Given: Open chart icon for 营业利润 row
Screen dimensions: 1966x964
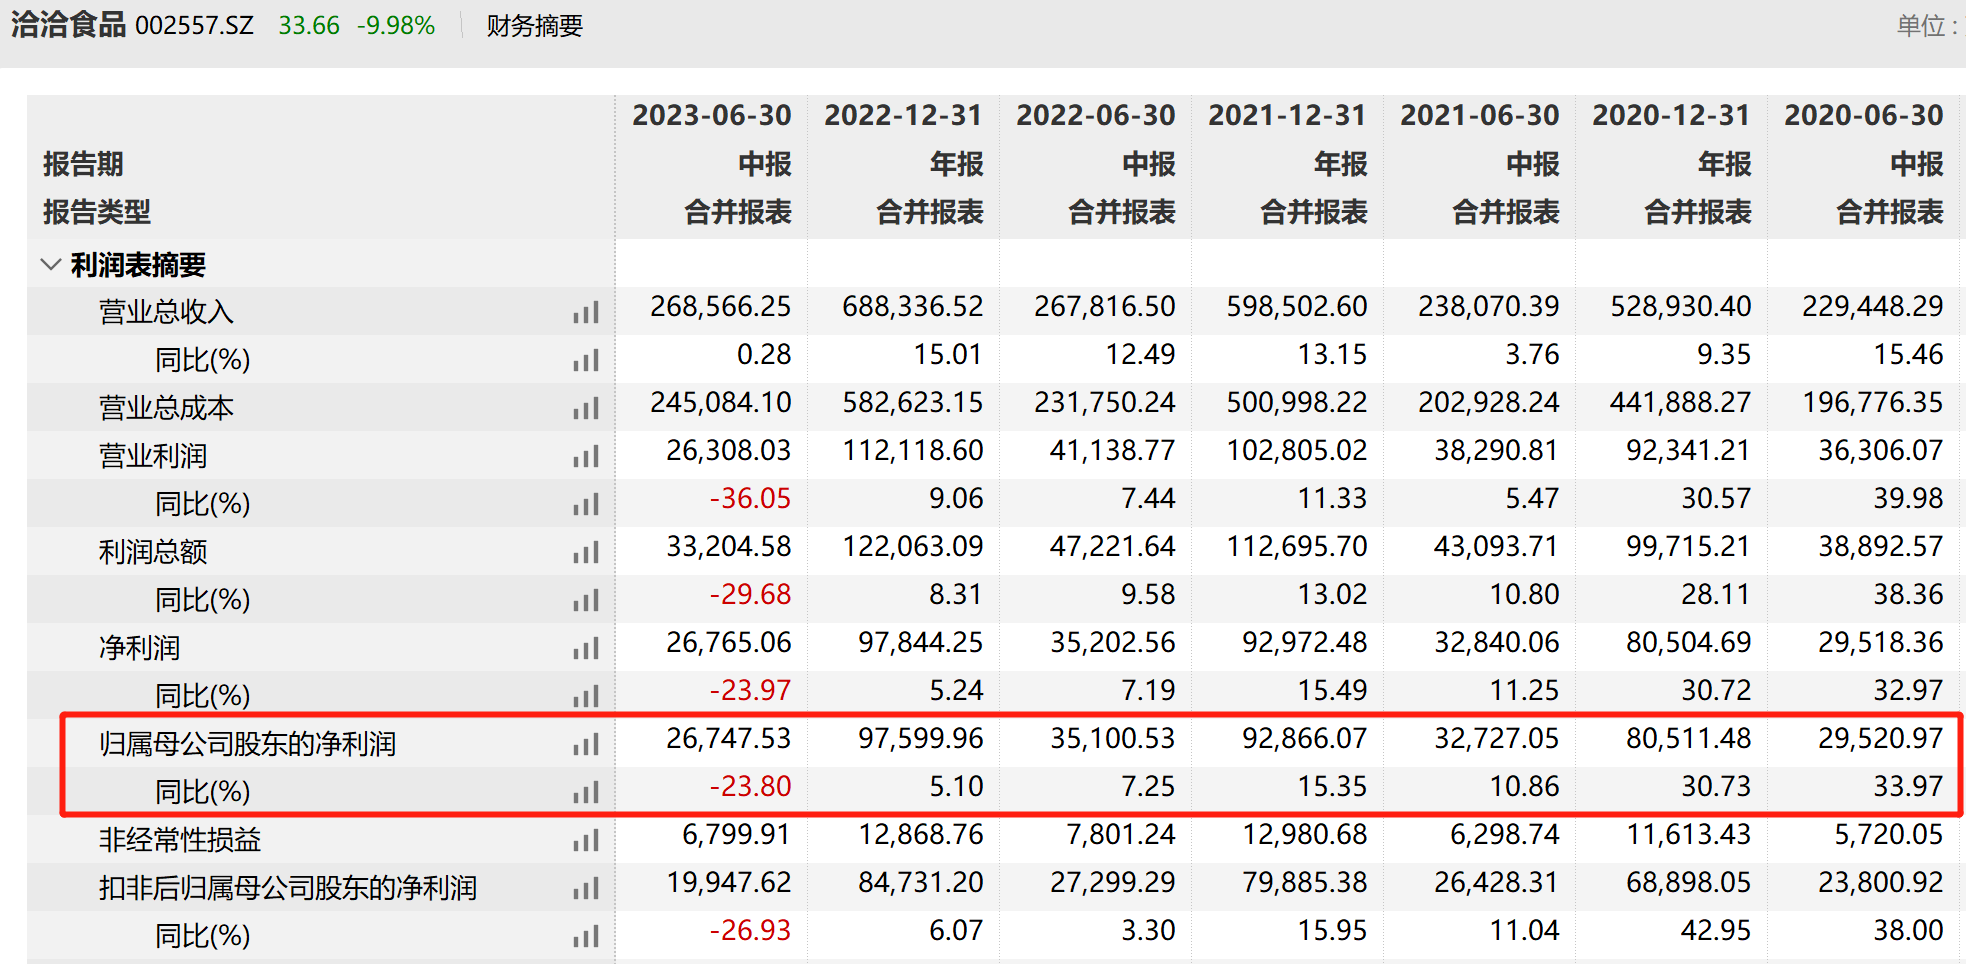Looking at the screenshot, I should (586, 457).
